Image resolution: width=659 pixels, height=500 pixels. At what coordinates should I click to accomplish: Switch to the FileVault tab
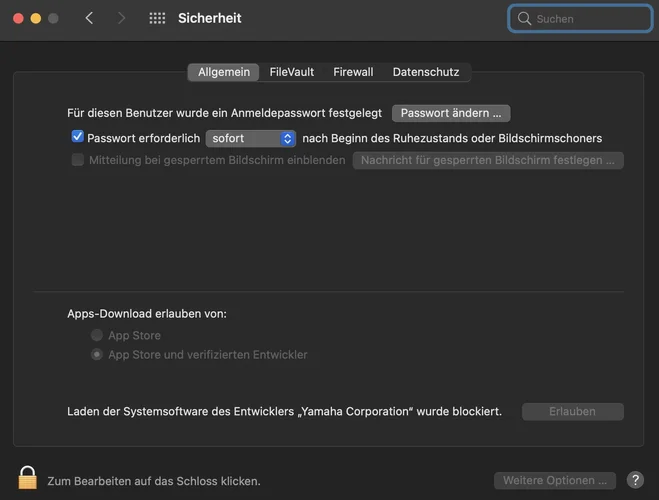(x=291, y=72)
